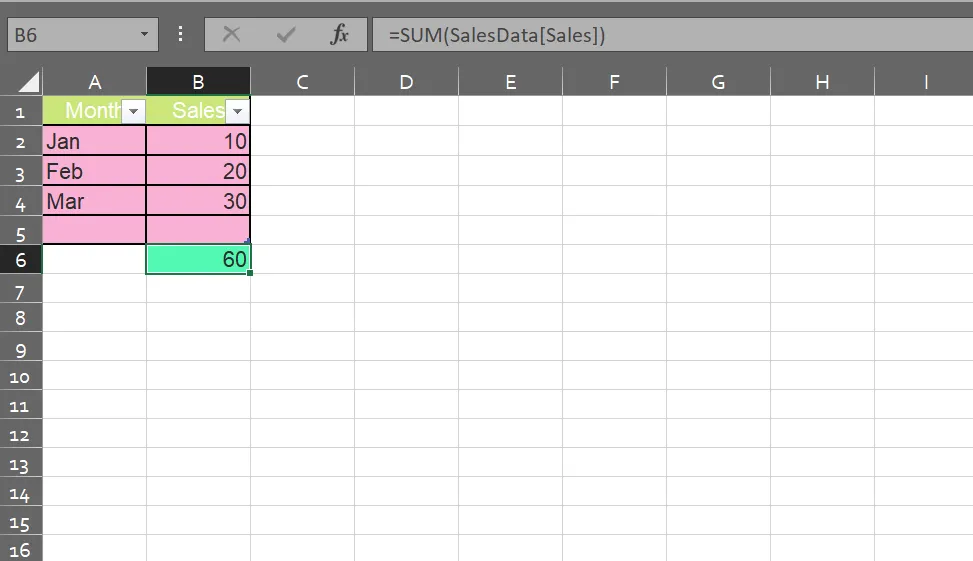Select row 16 header

[x=20, y=549]
